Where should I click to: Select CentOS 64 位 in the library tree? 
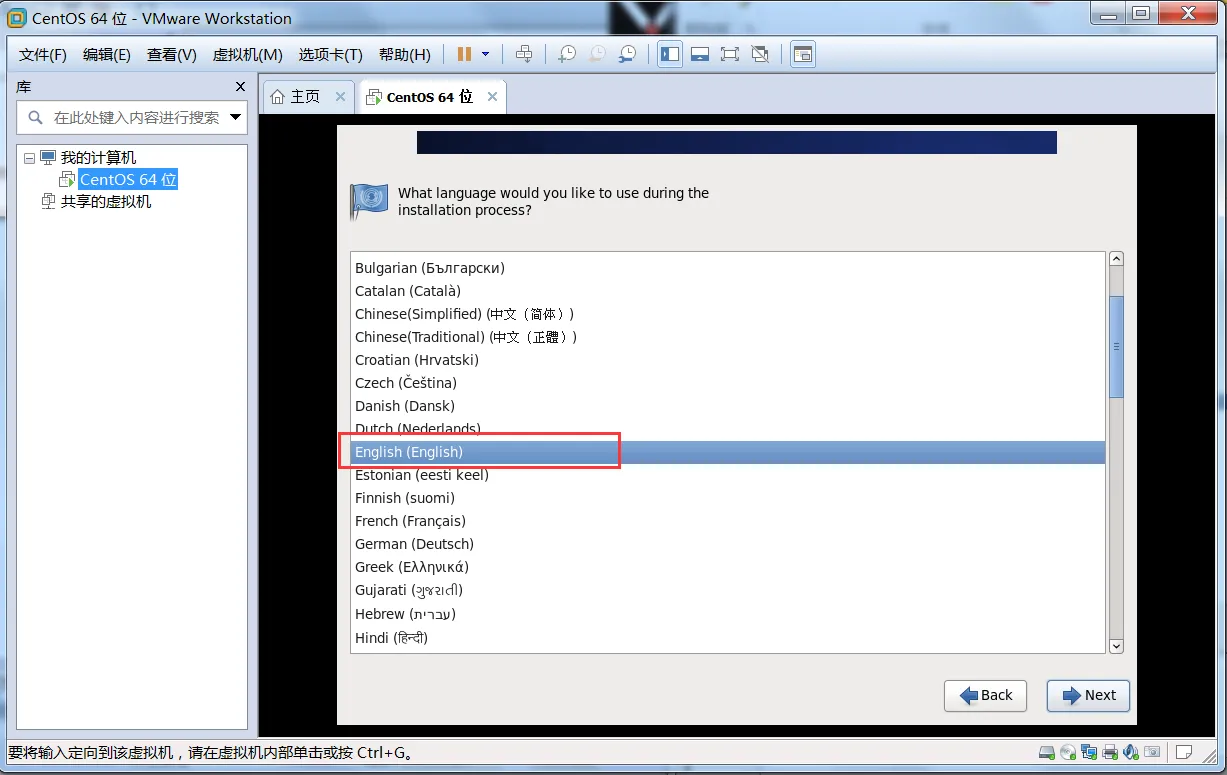tap(128, 180)
